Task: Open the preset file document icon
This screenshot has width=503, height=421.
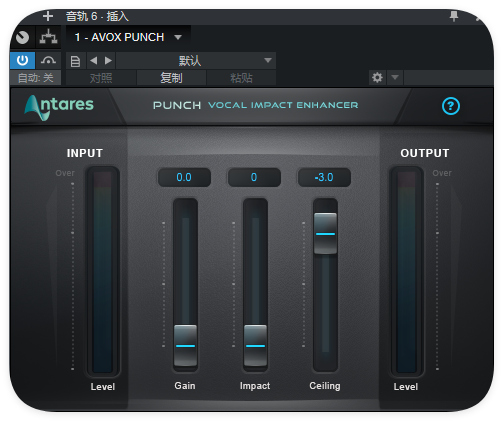Action: (x=75, y=61)
